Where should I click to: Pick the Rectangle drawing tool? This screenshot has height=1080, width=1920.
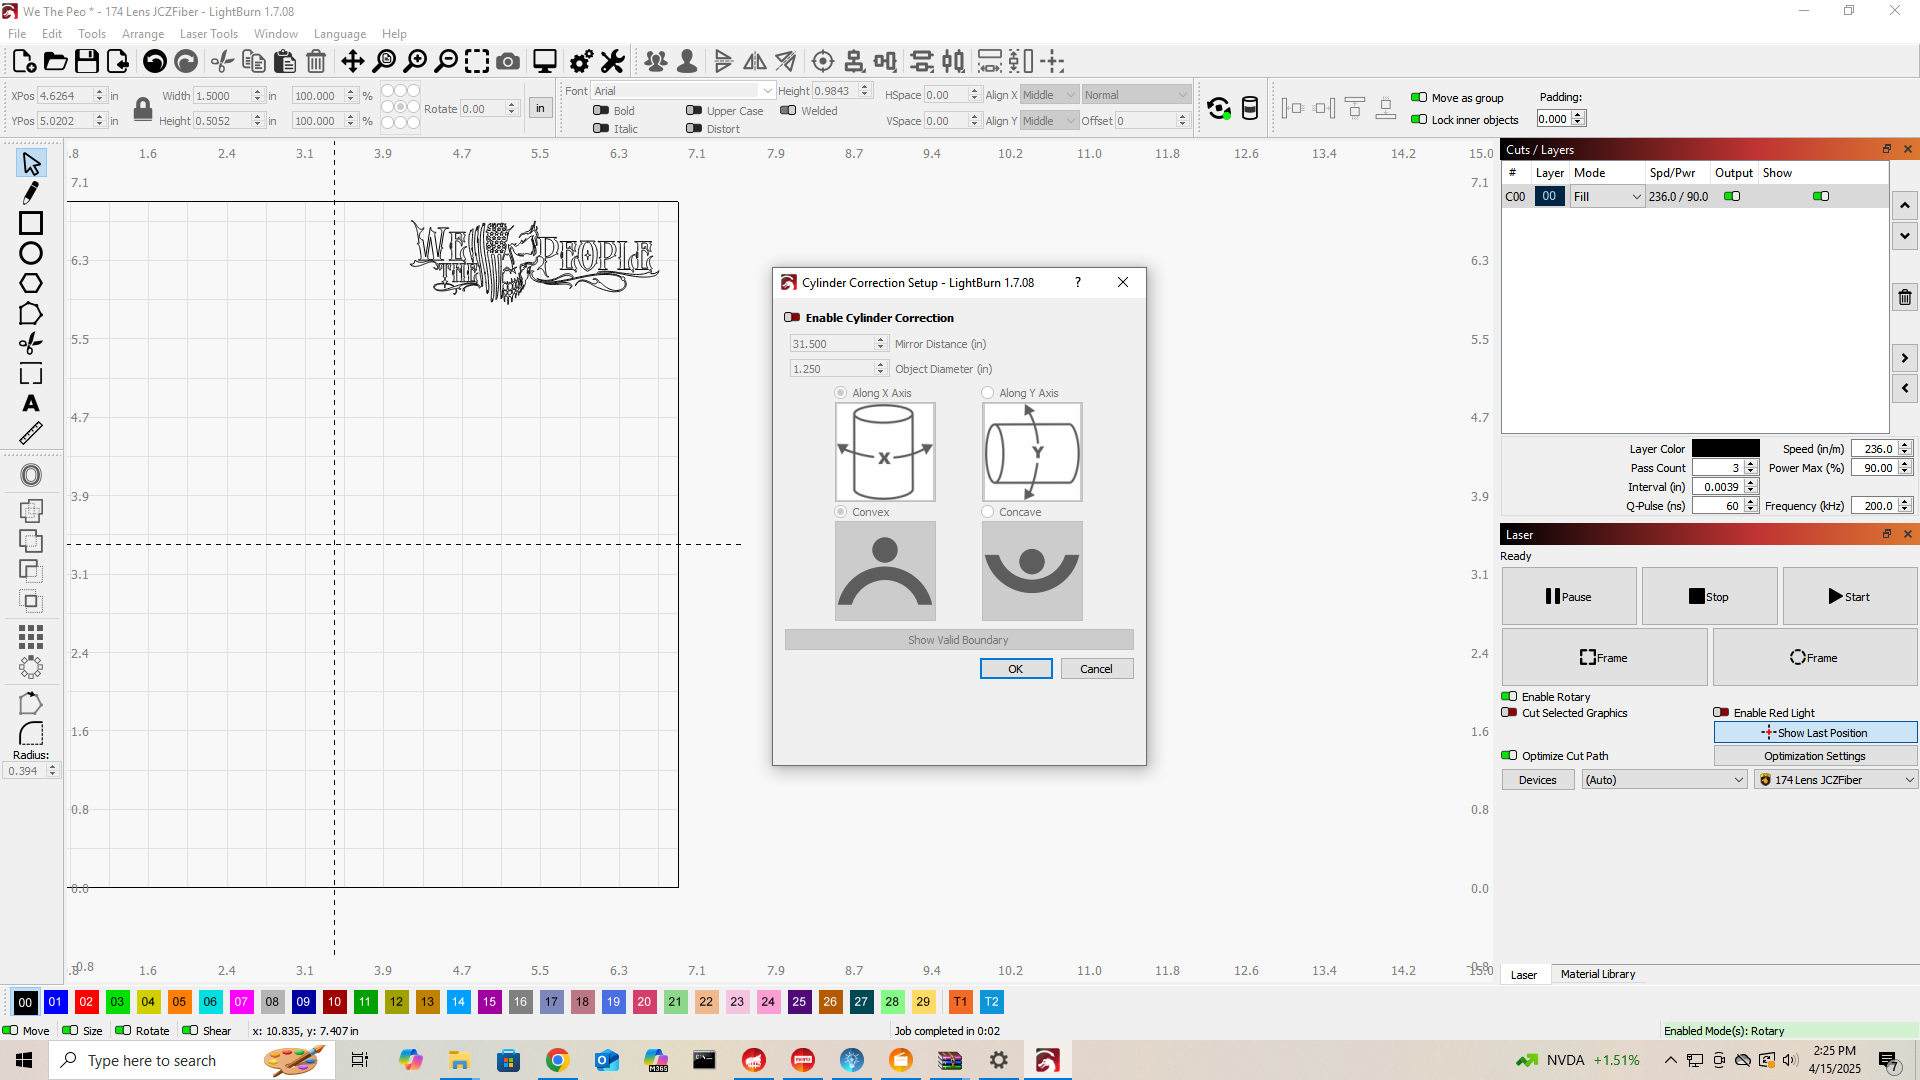31,223
